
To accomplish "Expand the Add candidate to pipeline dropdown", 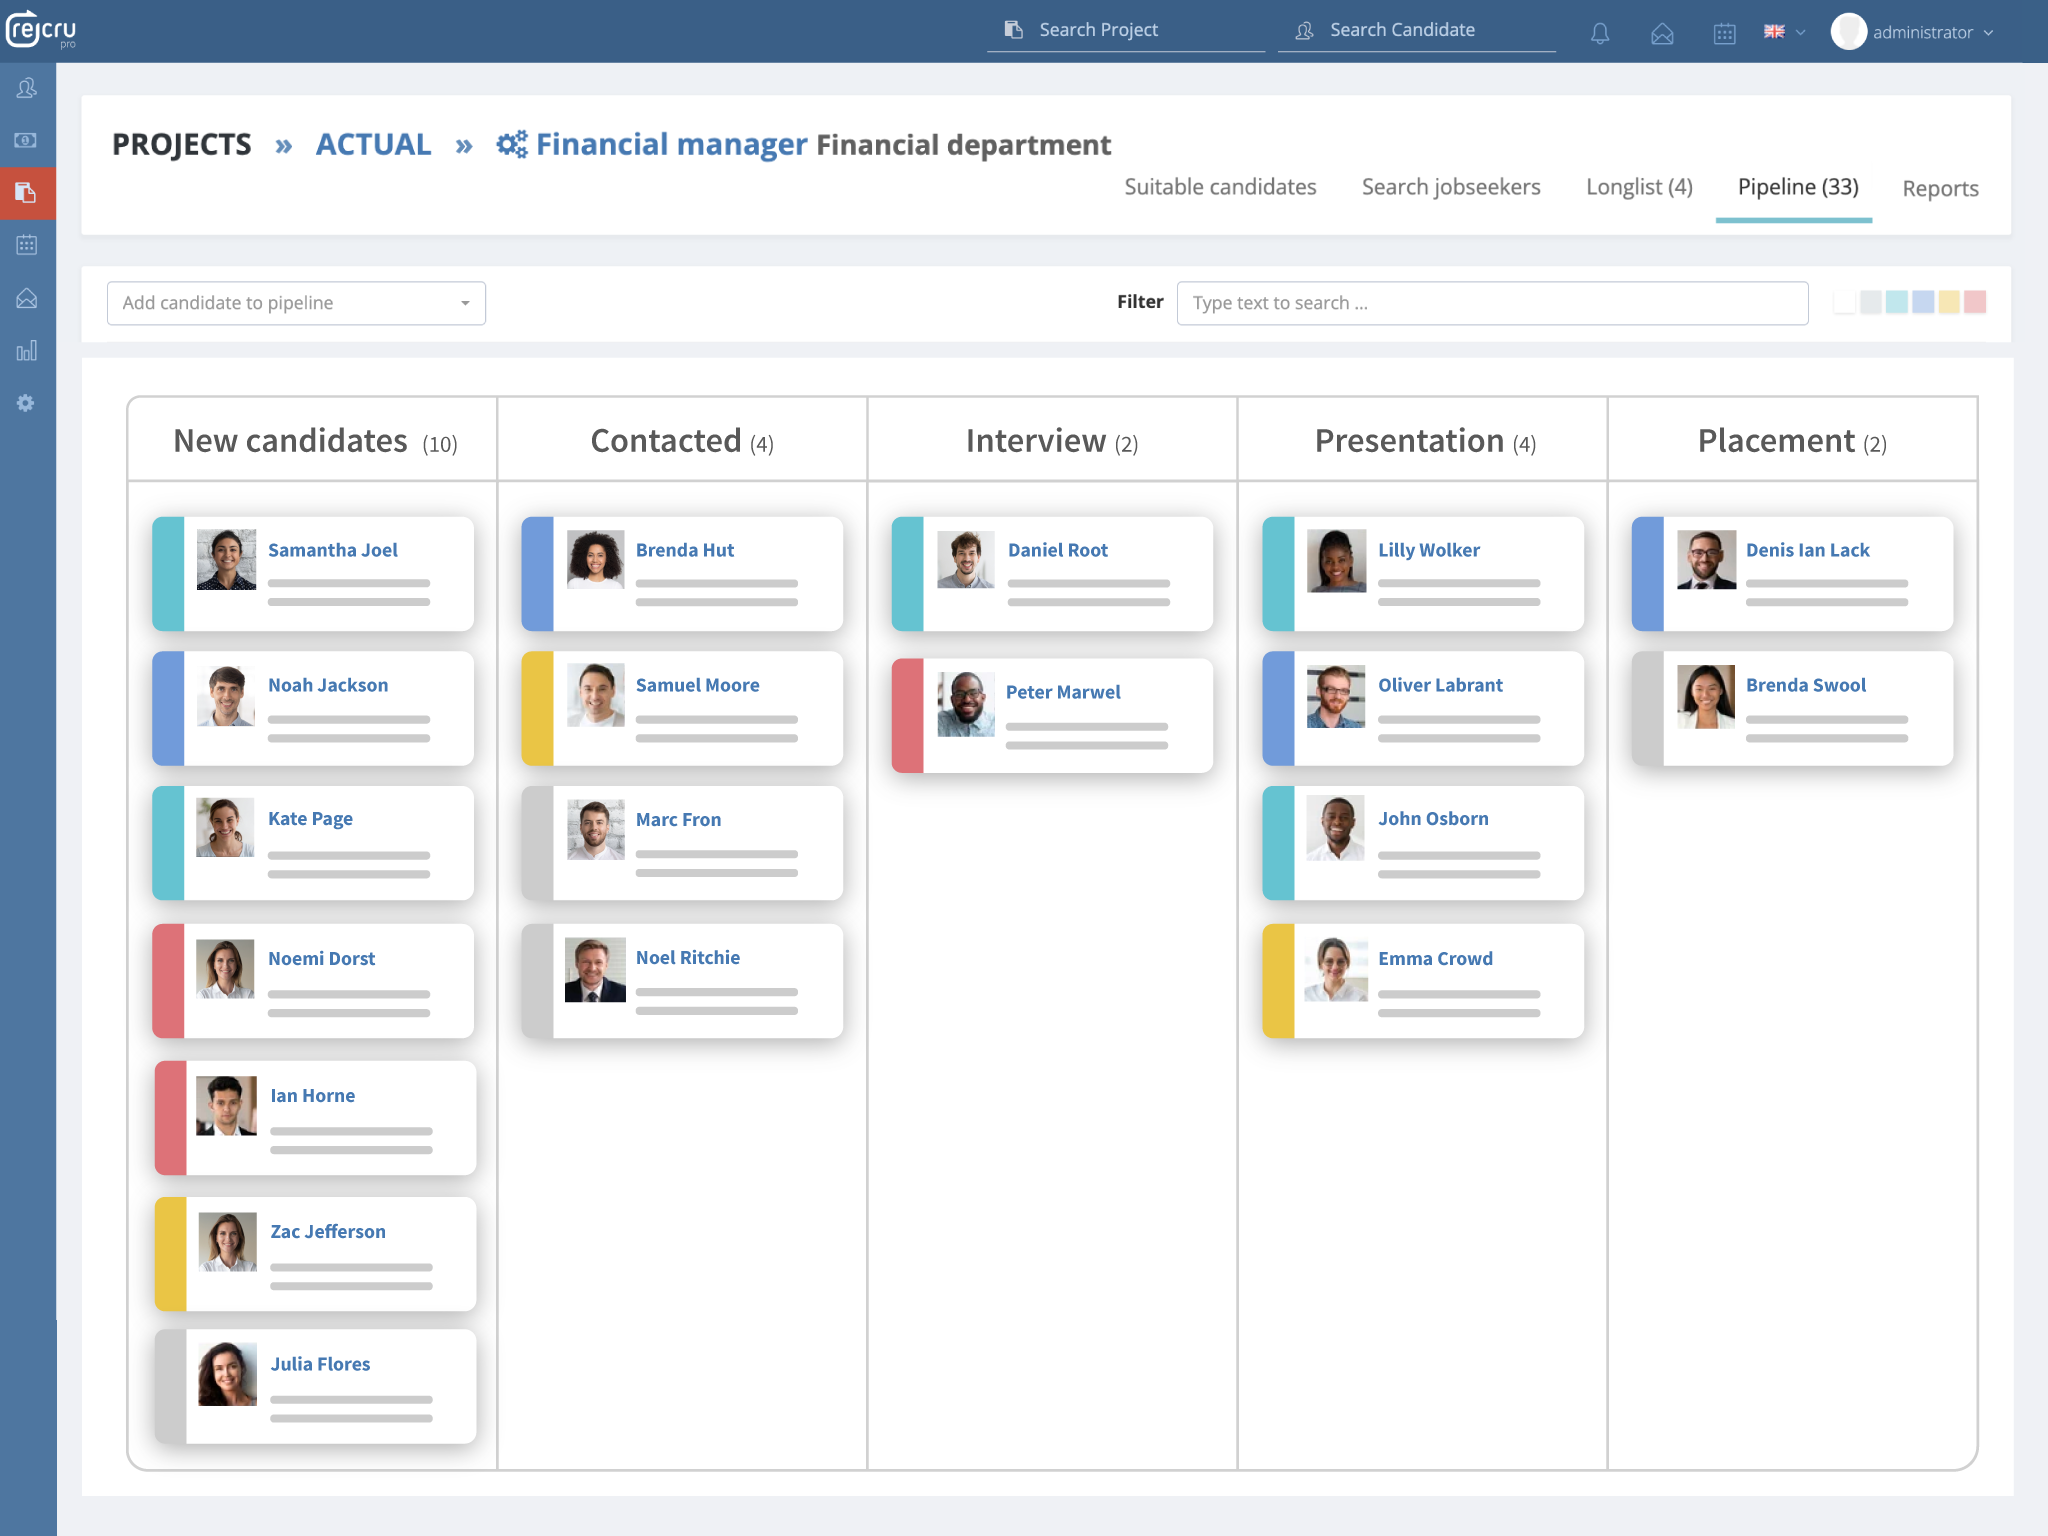I will point(296,303).
